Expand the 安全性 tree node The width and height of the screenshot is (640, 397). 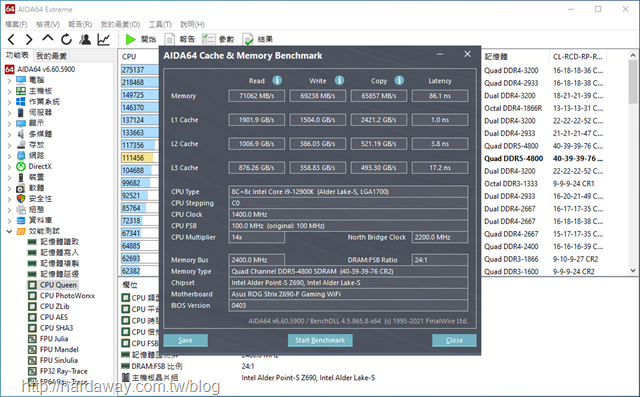(9, 199)
